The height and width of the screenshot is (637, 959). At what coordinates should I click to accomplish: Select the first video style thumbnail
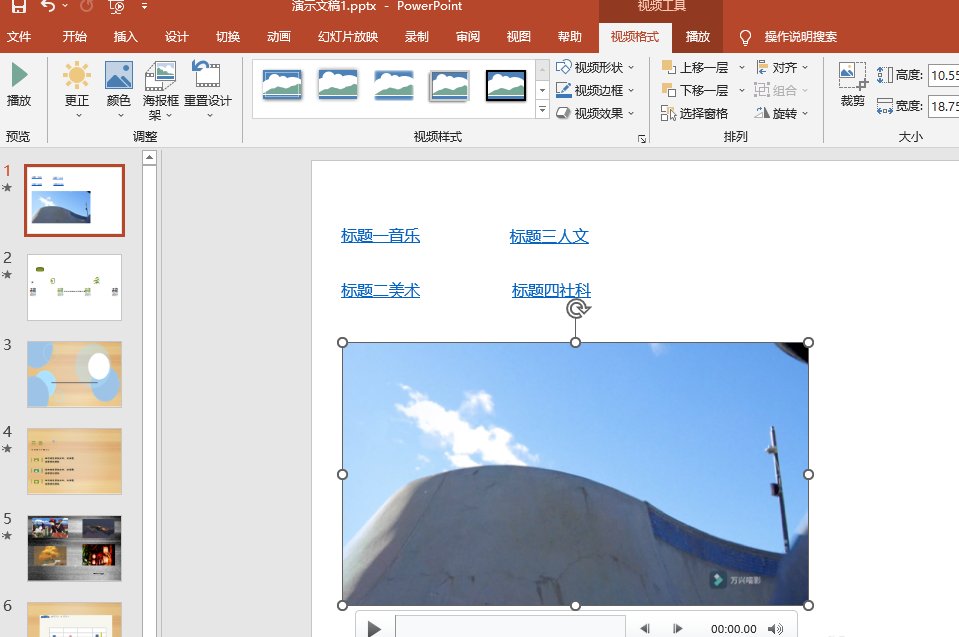point(282,85)
